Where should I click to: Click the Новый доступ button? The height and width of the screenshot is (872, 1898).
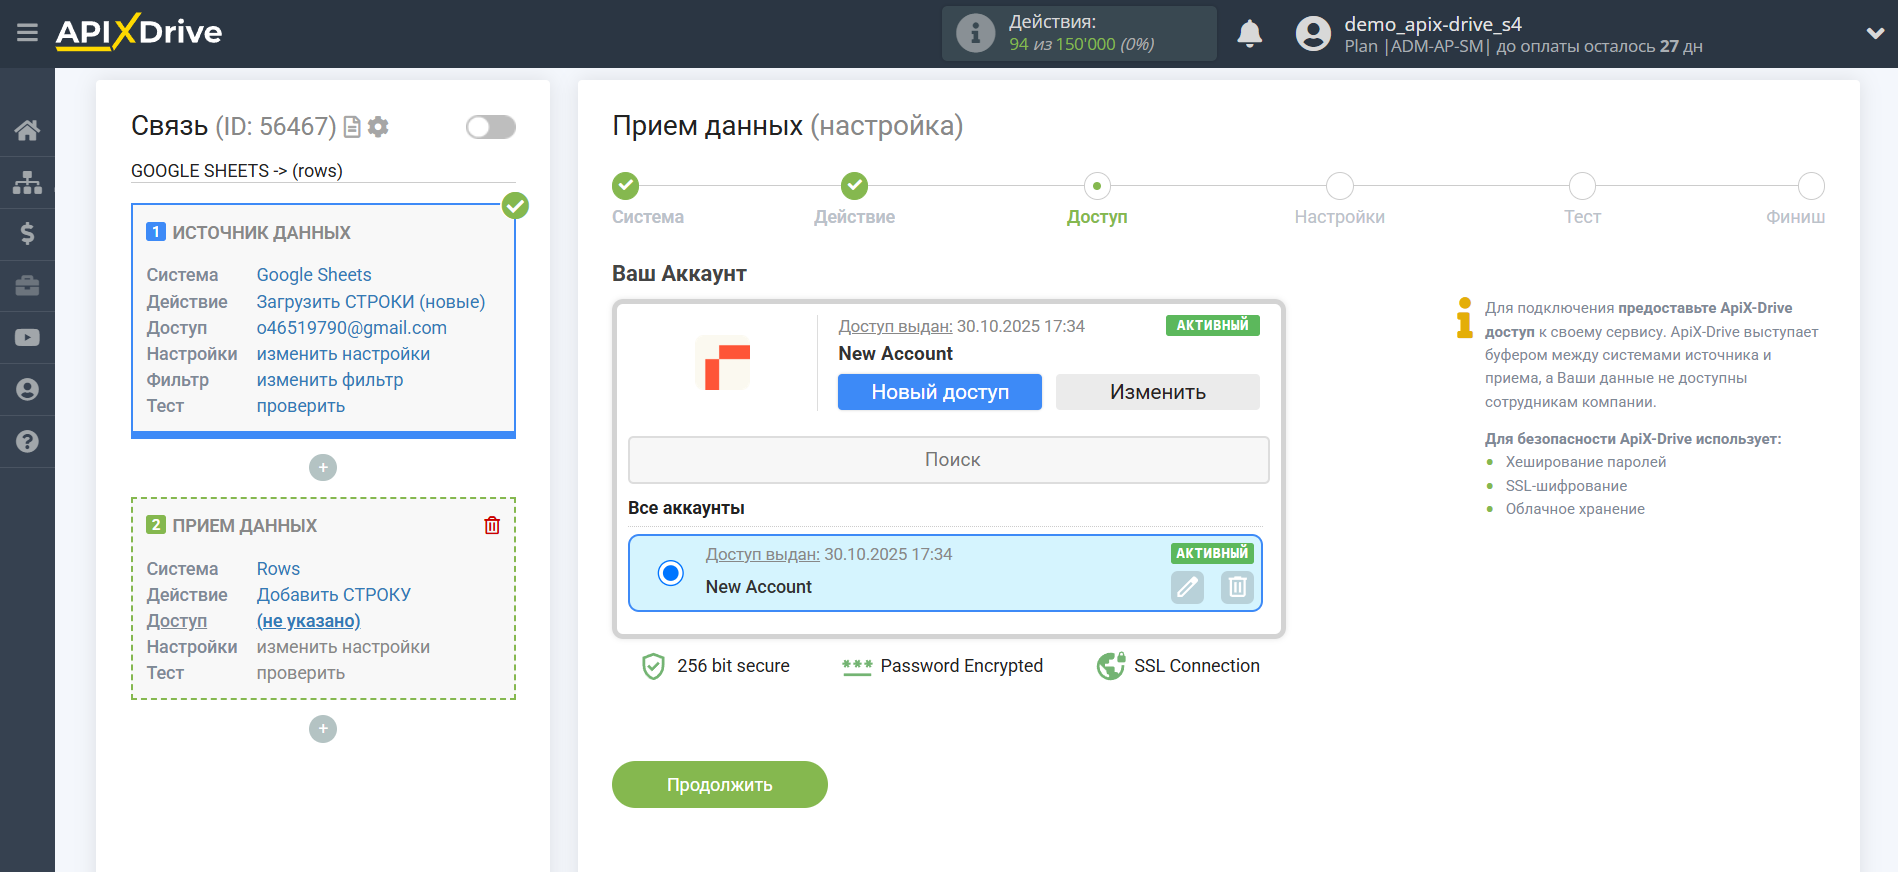[939, 392]
